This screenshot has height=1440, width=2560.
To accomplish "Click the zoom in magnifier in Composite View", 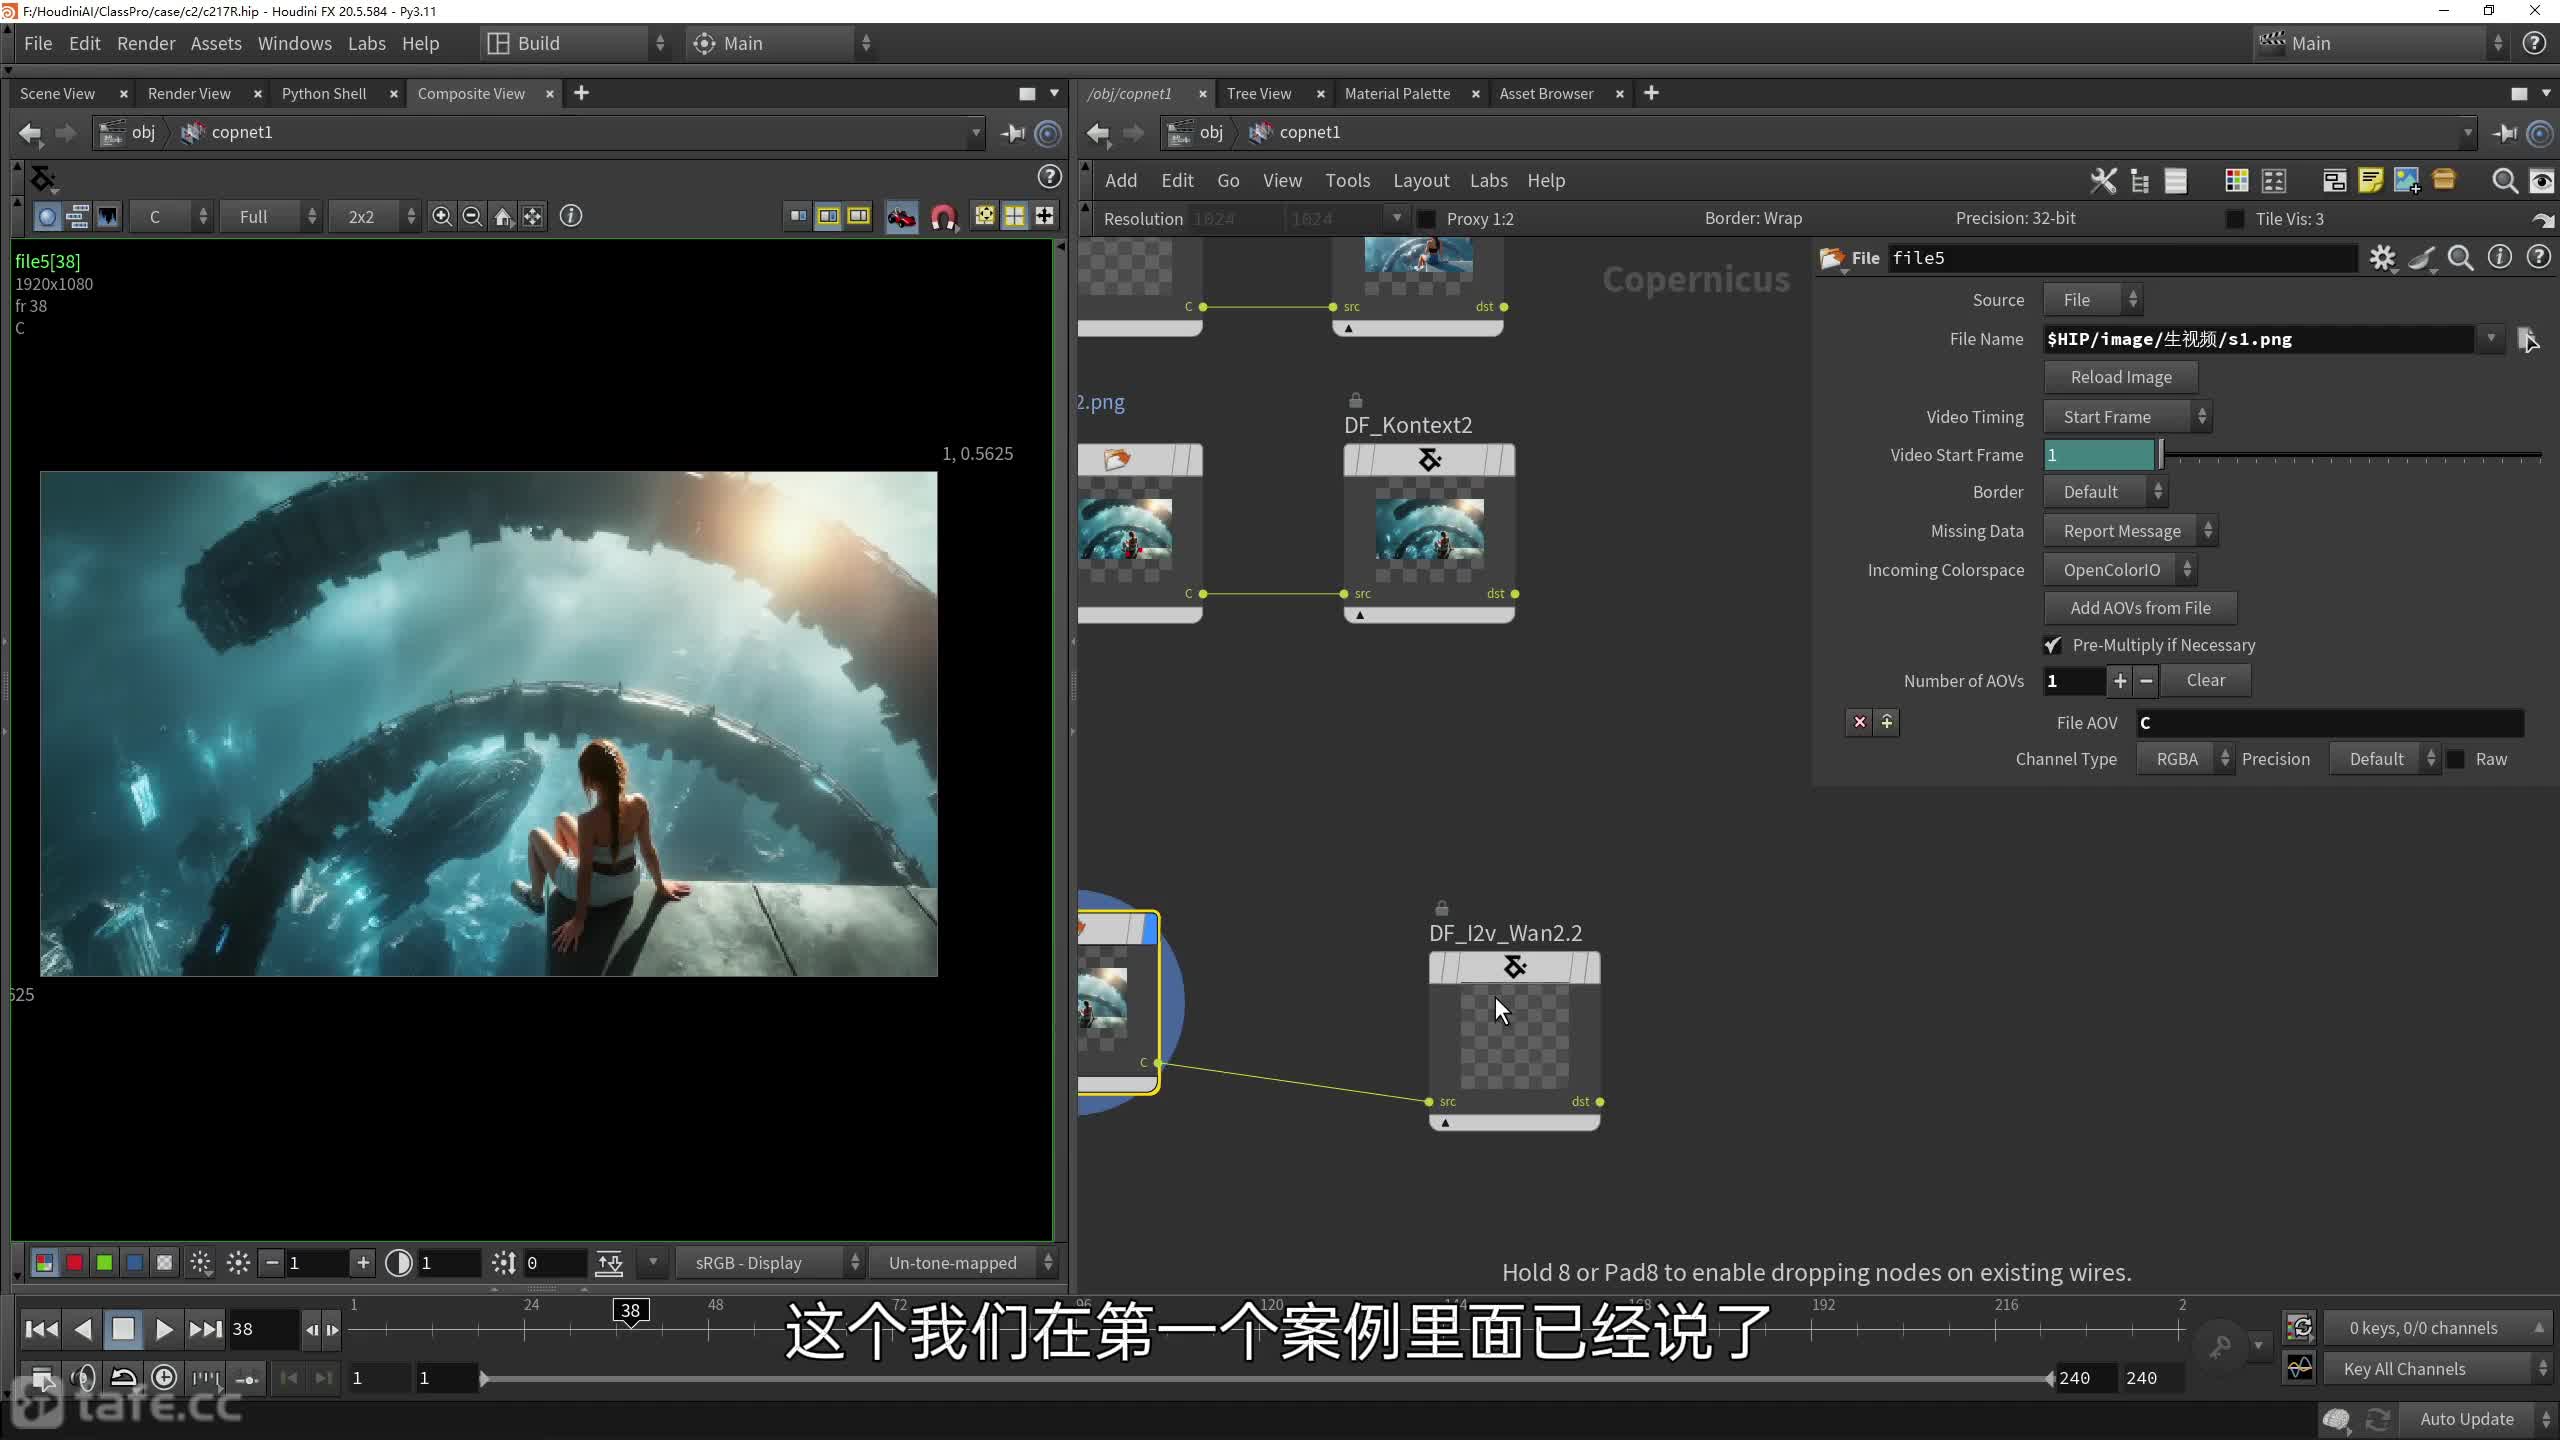I will click(x=441, y=216).
